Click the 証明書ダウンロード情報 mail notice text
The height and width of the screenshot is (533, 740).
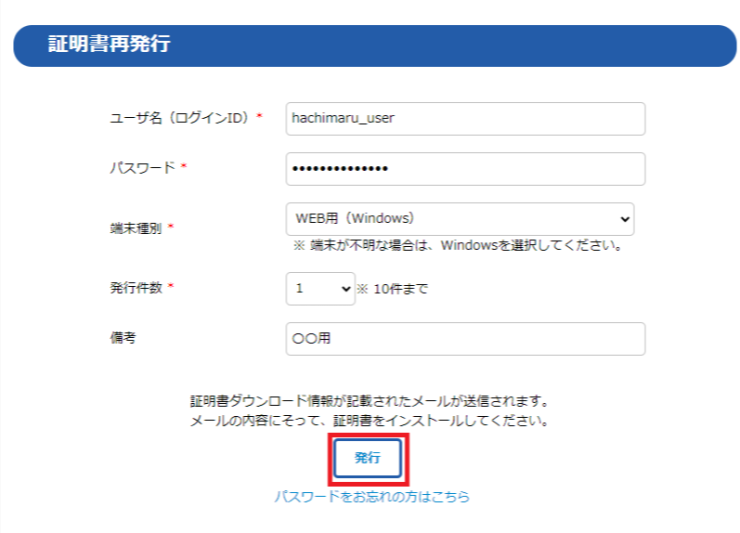tap(370, 402)
